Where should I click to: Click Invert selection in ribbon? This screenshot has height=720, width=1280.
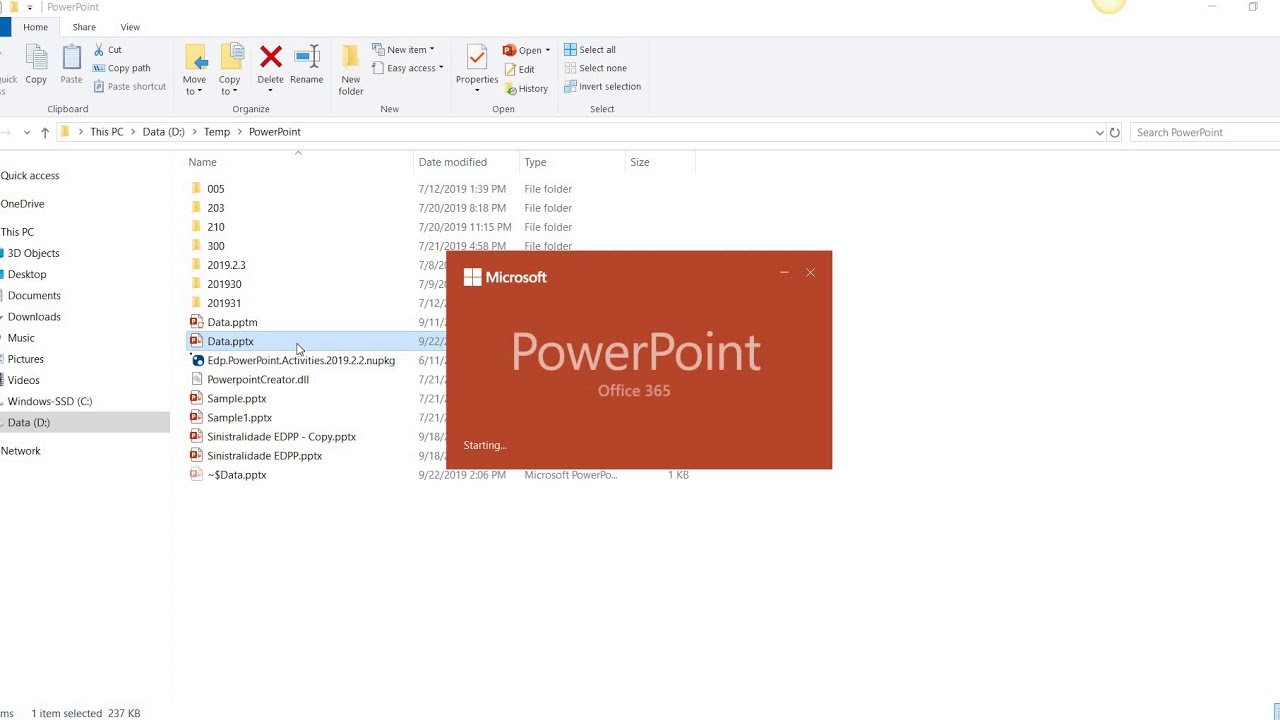[602, 87]
